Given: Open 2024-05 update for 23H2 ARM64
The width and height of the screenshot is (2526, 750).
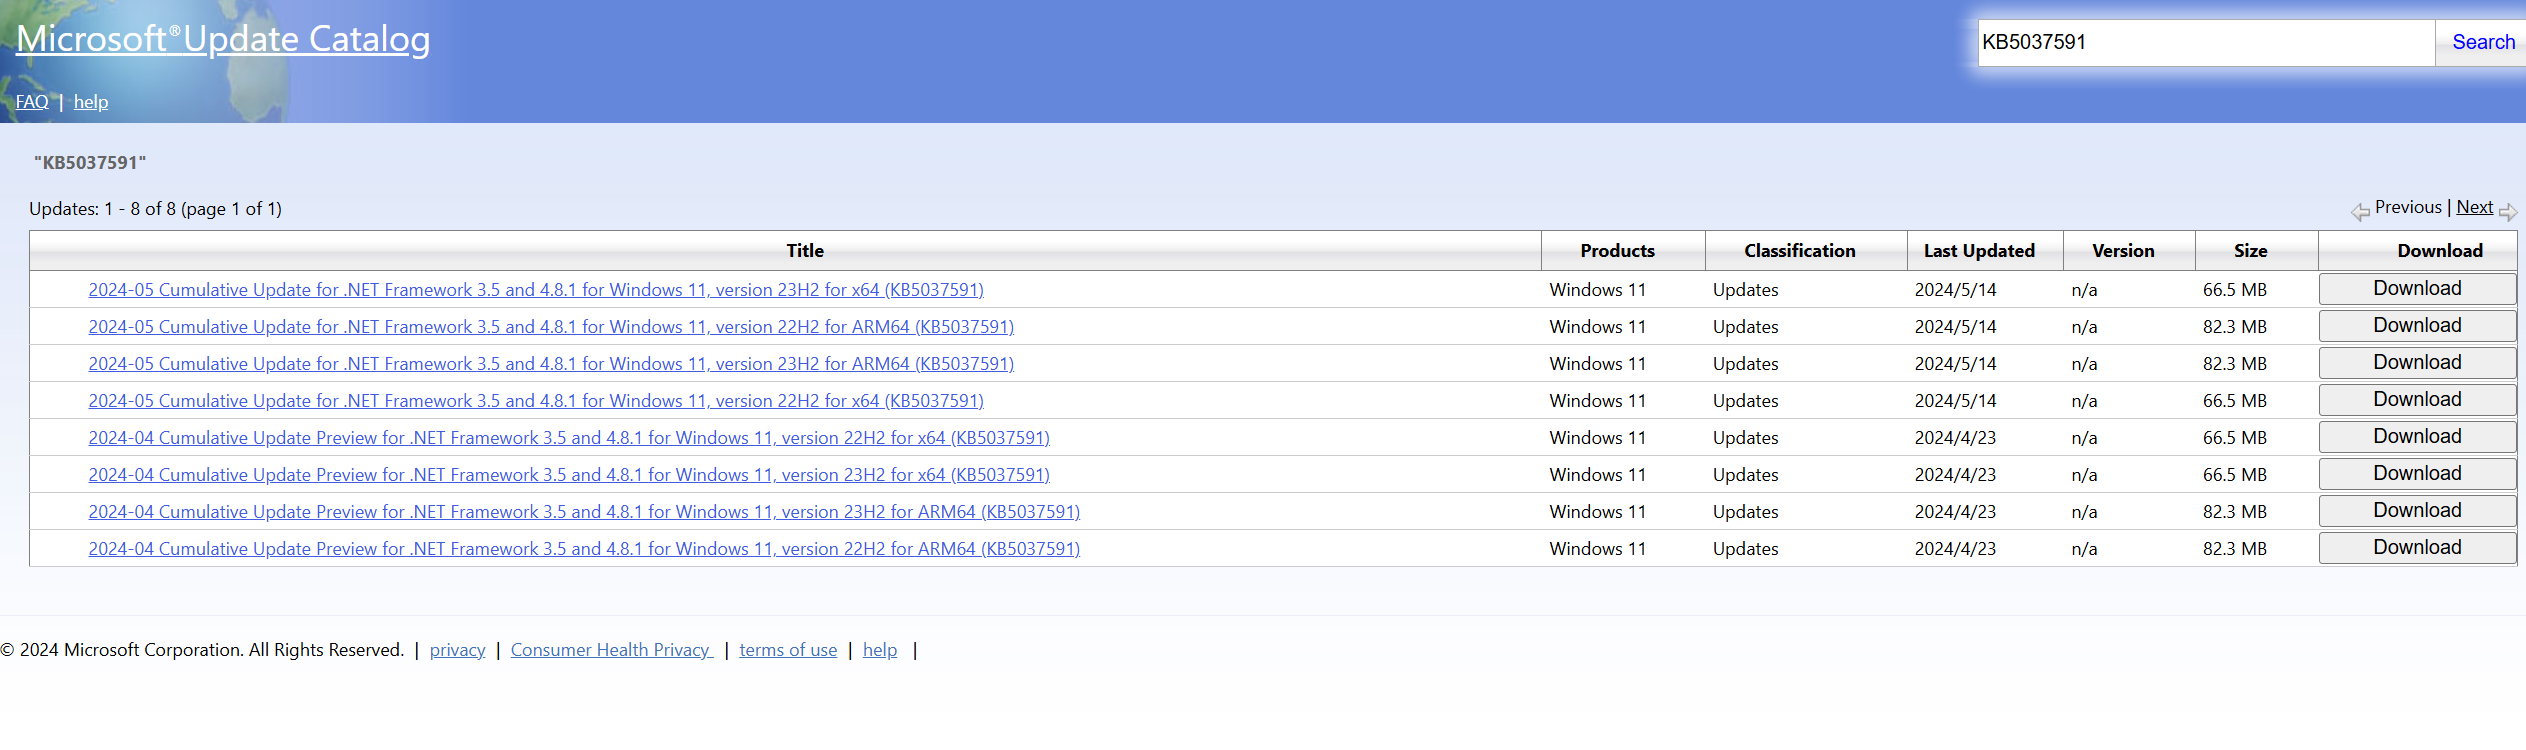Looking at the screenshot, I should pyautogui.click(x=551, y=364).
